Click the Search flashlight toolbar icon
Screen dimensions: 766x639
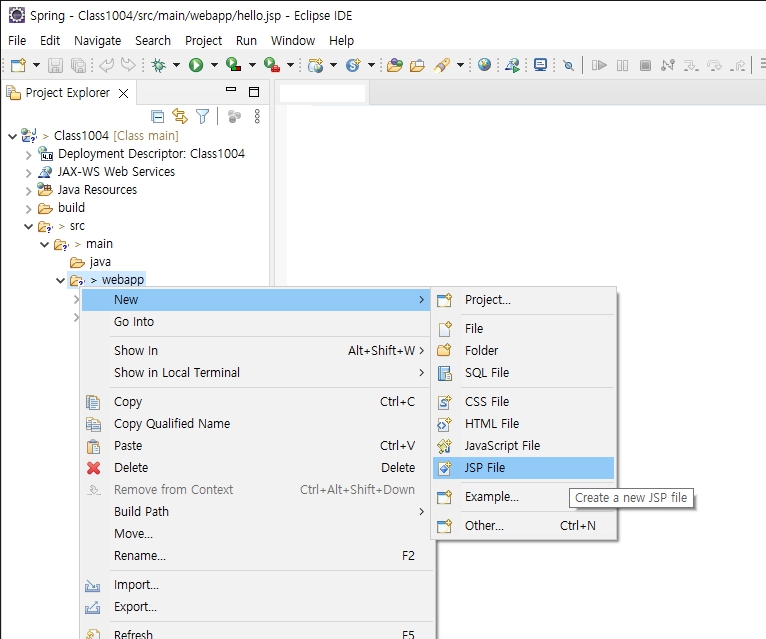[x=442, y=65]
